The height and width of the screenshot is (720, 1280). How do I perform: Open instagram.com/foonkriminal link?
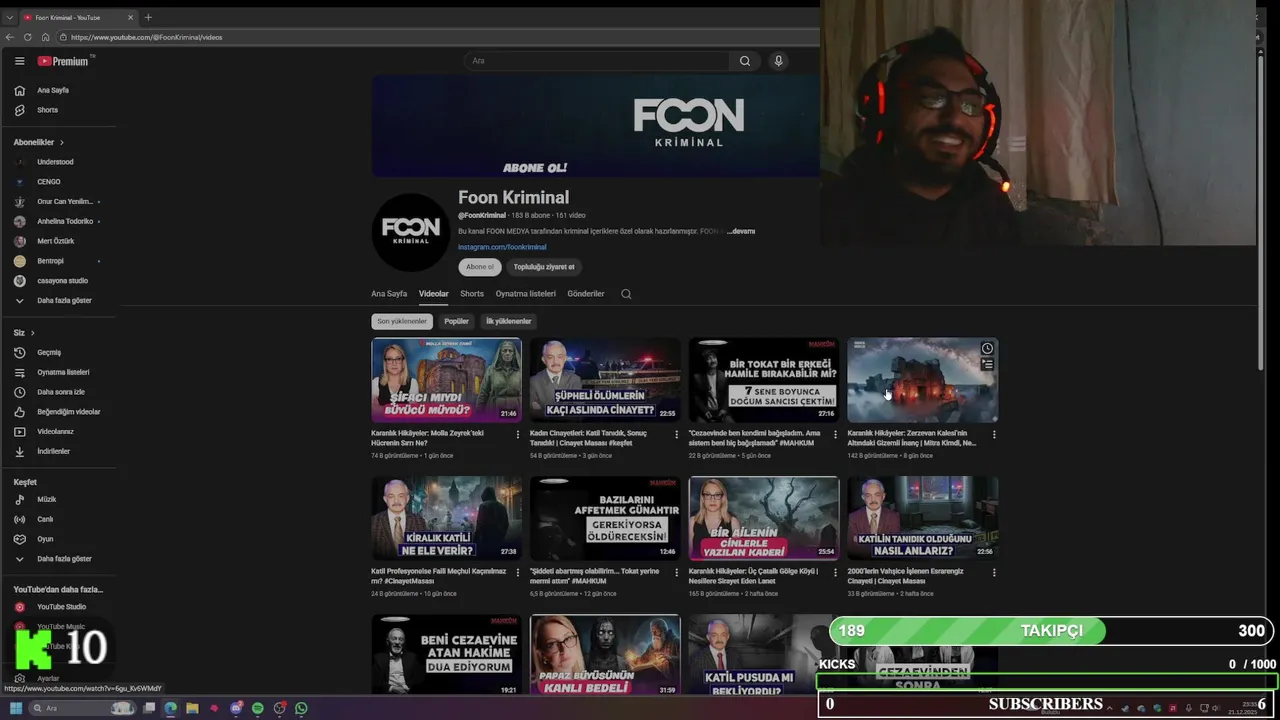502,247
